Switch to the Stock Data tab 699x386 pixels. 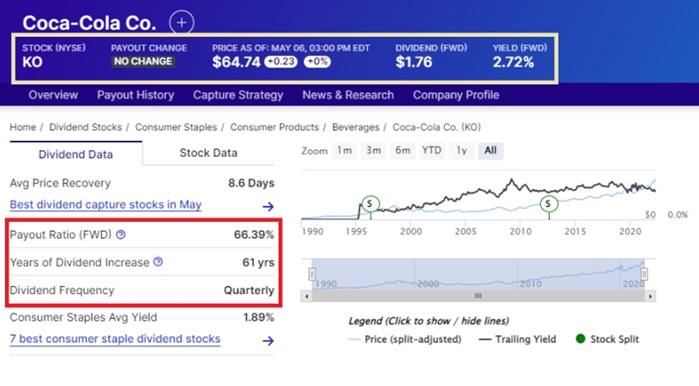(x=208, y=153)
